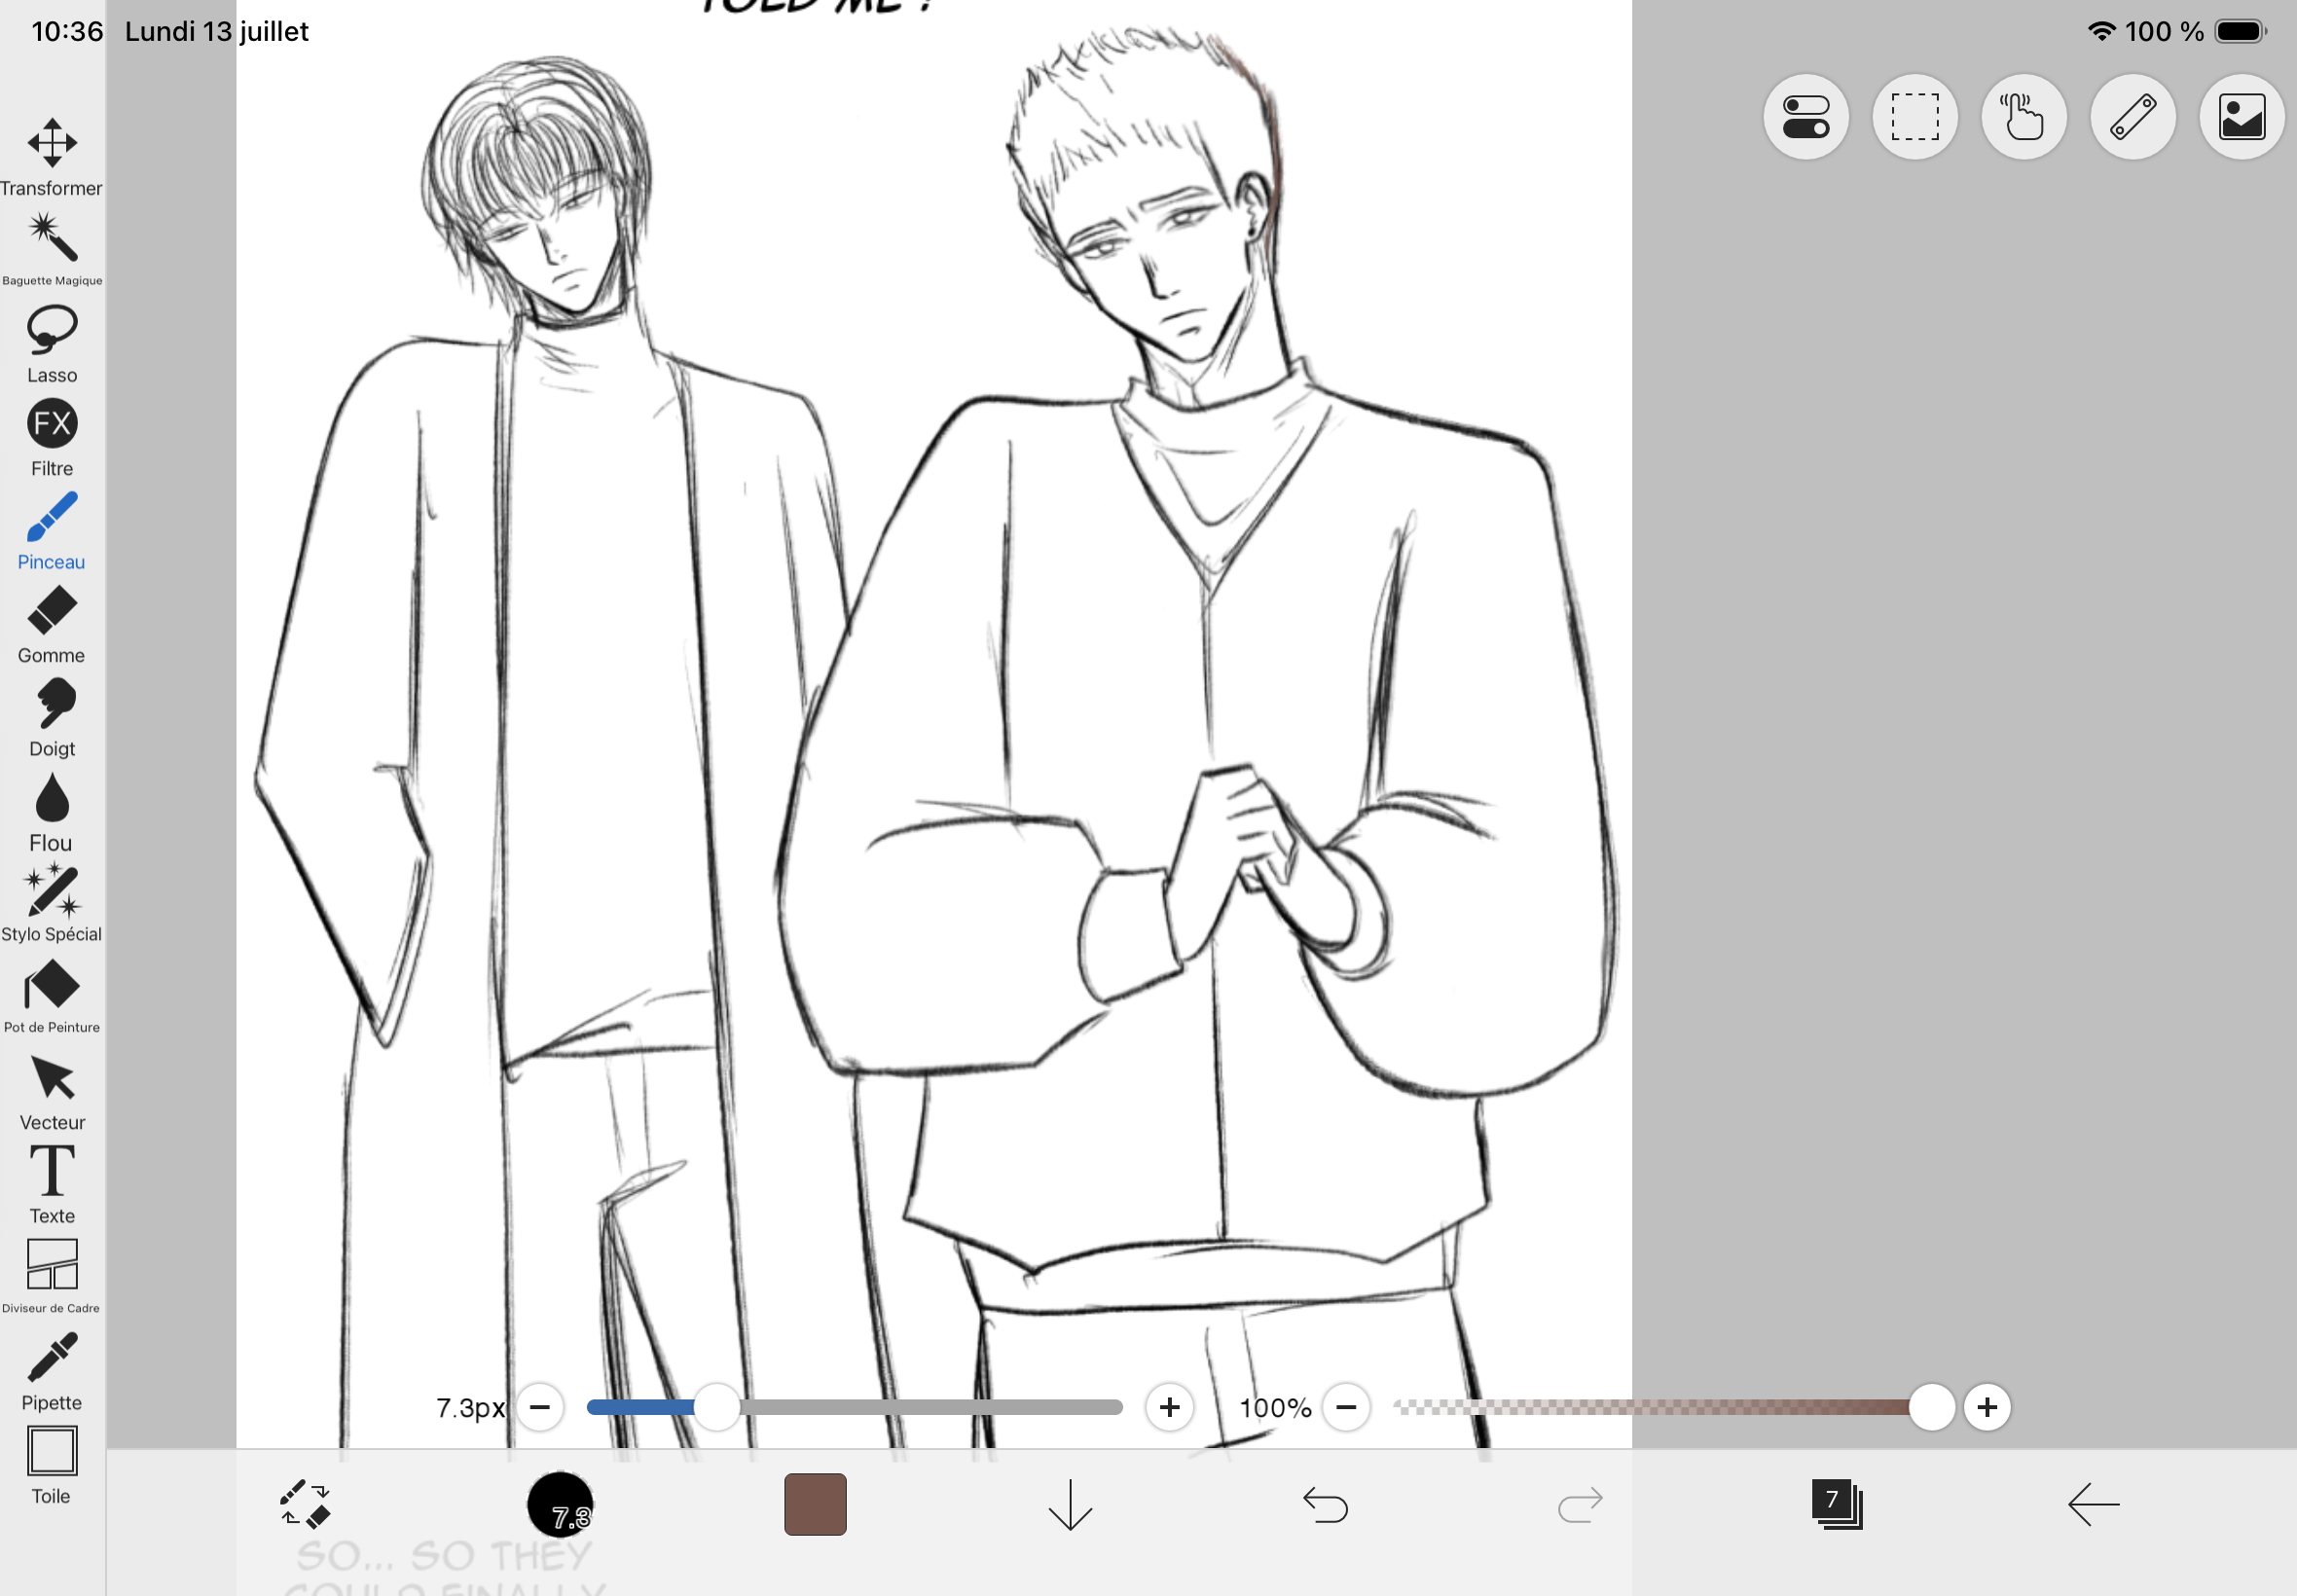Open the Toile canvas tool
This screenshot has height=1596, width=2297.
tap(52, 1465)
